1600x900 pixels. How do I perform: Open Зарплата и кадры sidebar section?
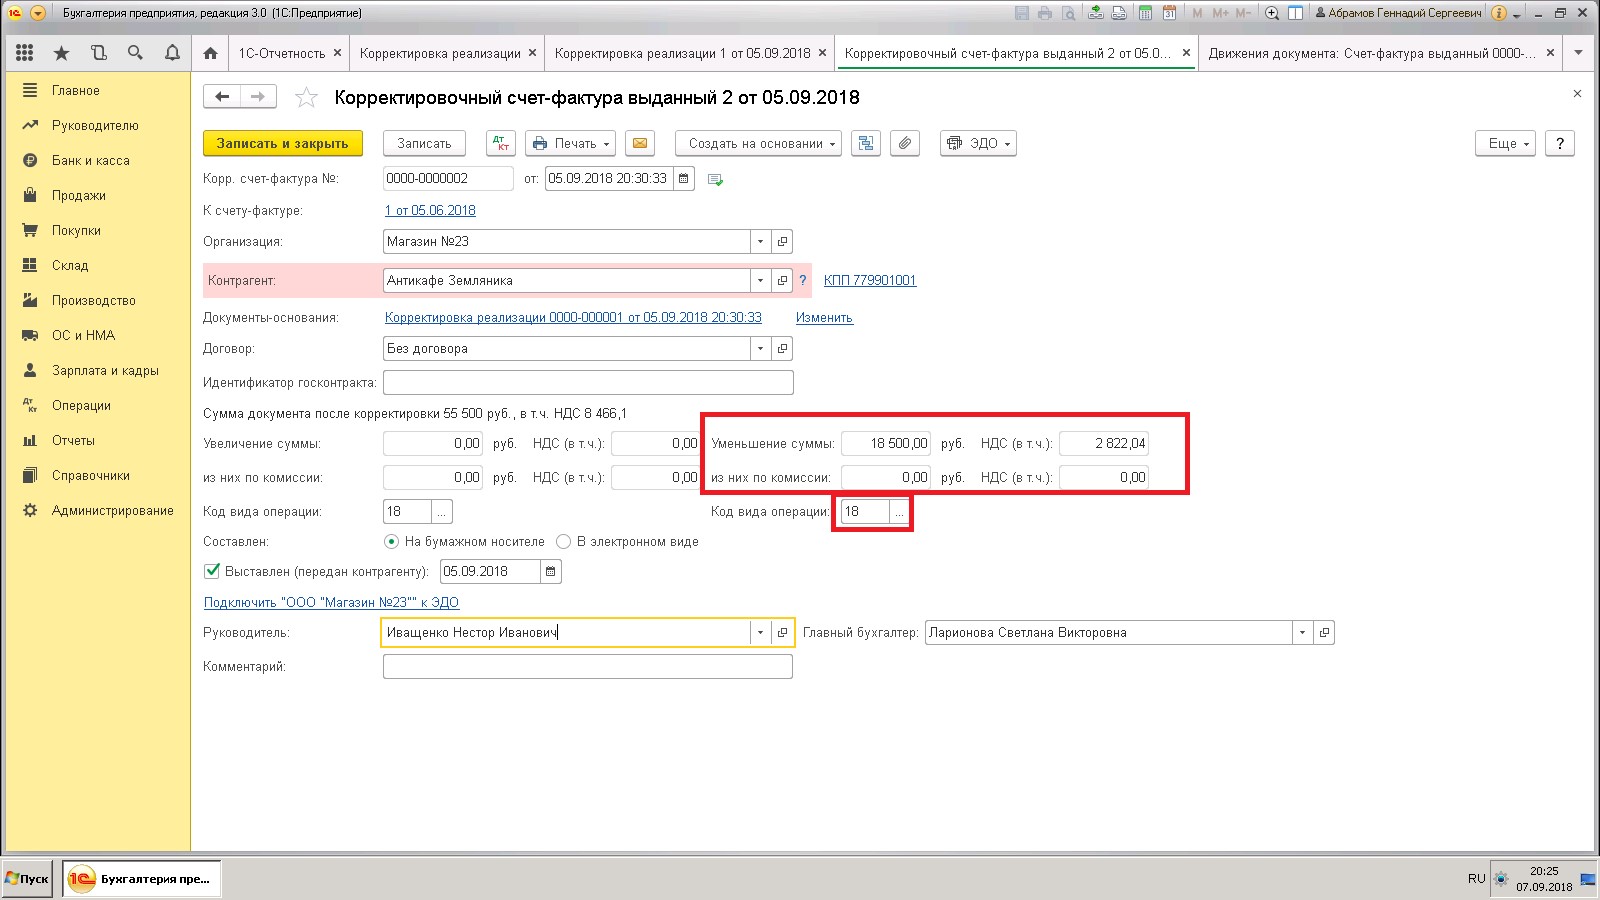(105, 370)
